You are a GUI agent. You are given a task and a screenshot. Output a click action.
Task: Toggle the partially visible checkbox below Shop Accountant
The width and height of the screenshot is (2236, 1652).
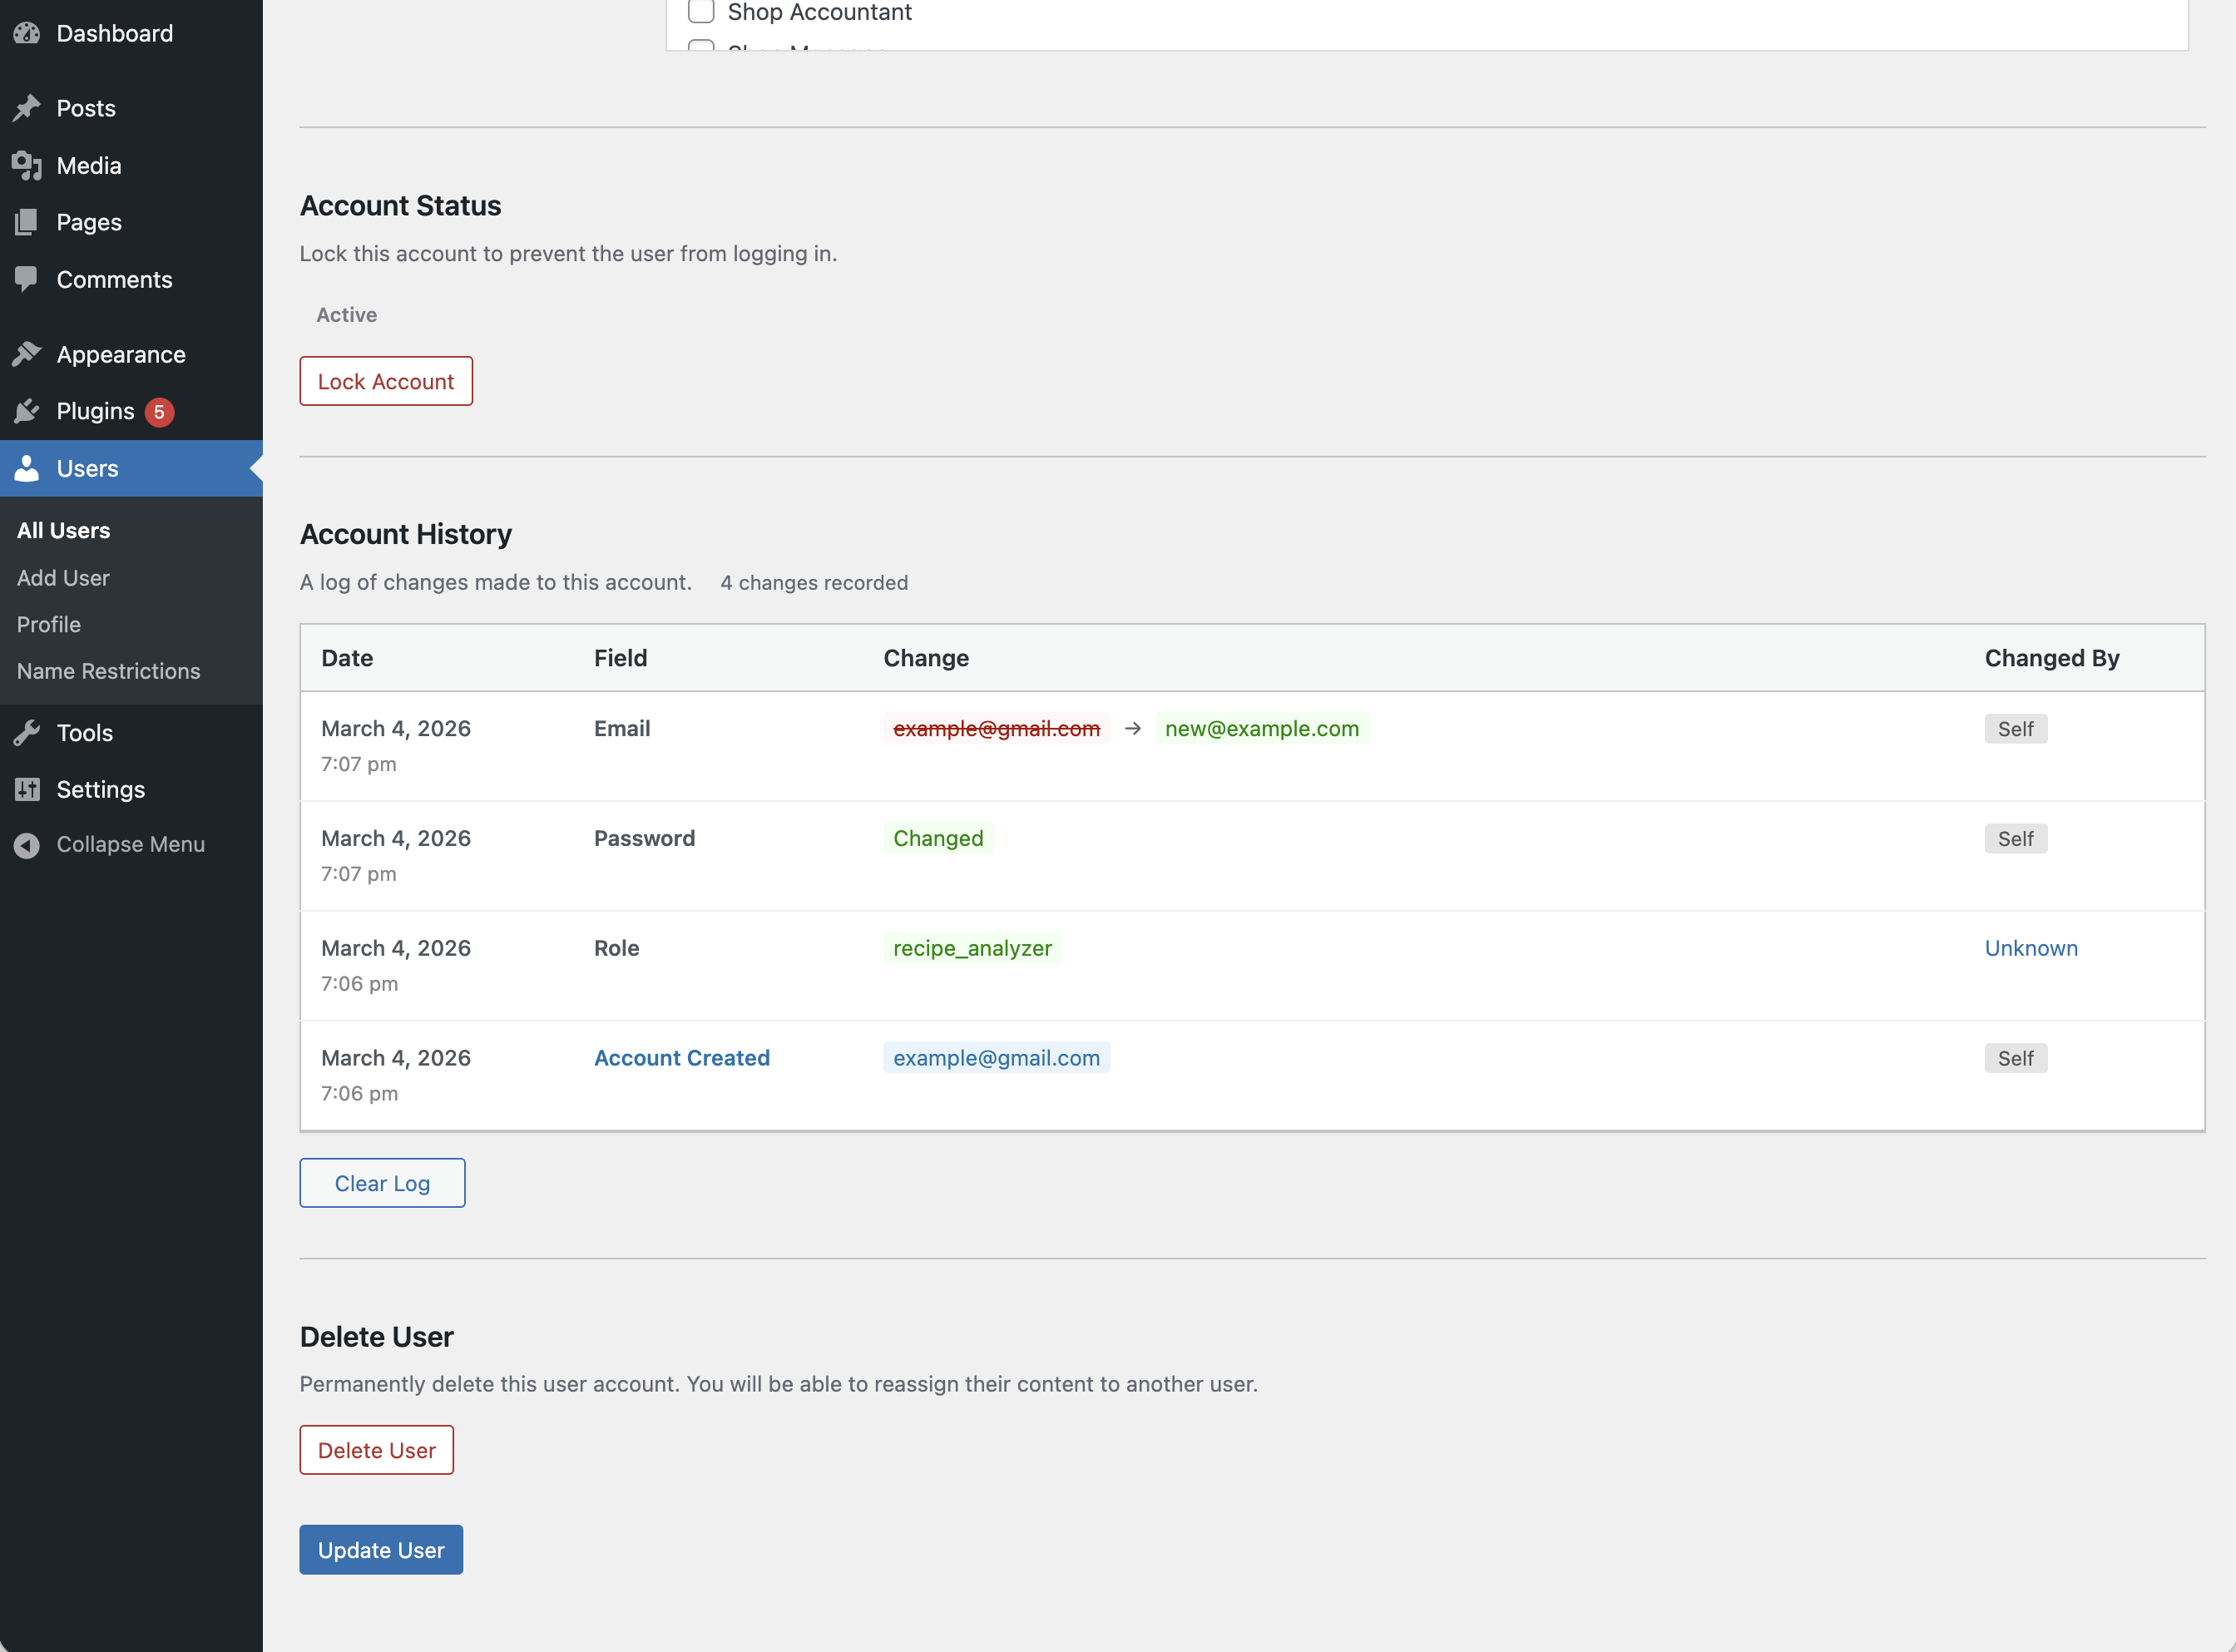701,44
